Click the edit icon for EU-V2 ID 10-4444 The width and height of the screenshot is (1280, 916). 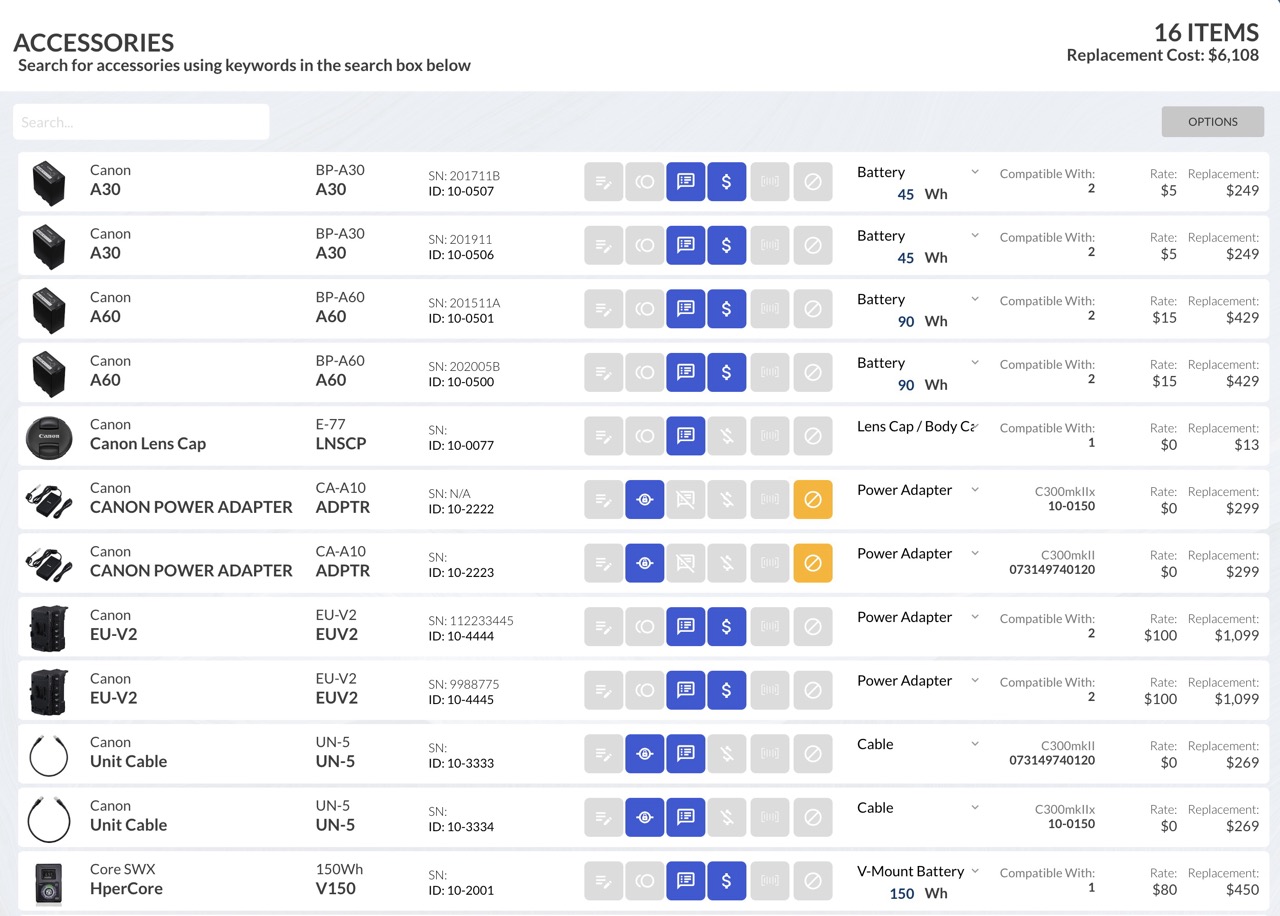604,626
